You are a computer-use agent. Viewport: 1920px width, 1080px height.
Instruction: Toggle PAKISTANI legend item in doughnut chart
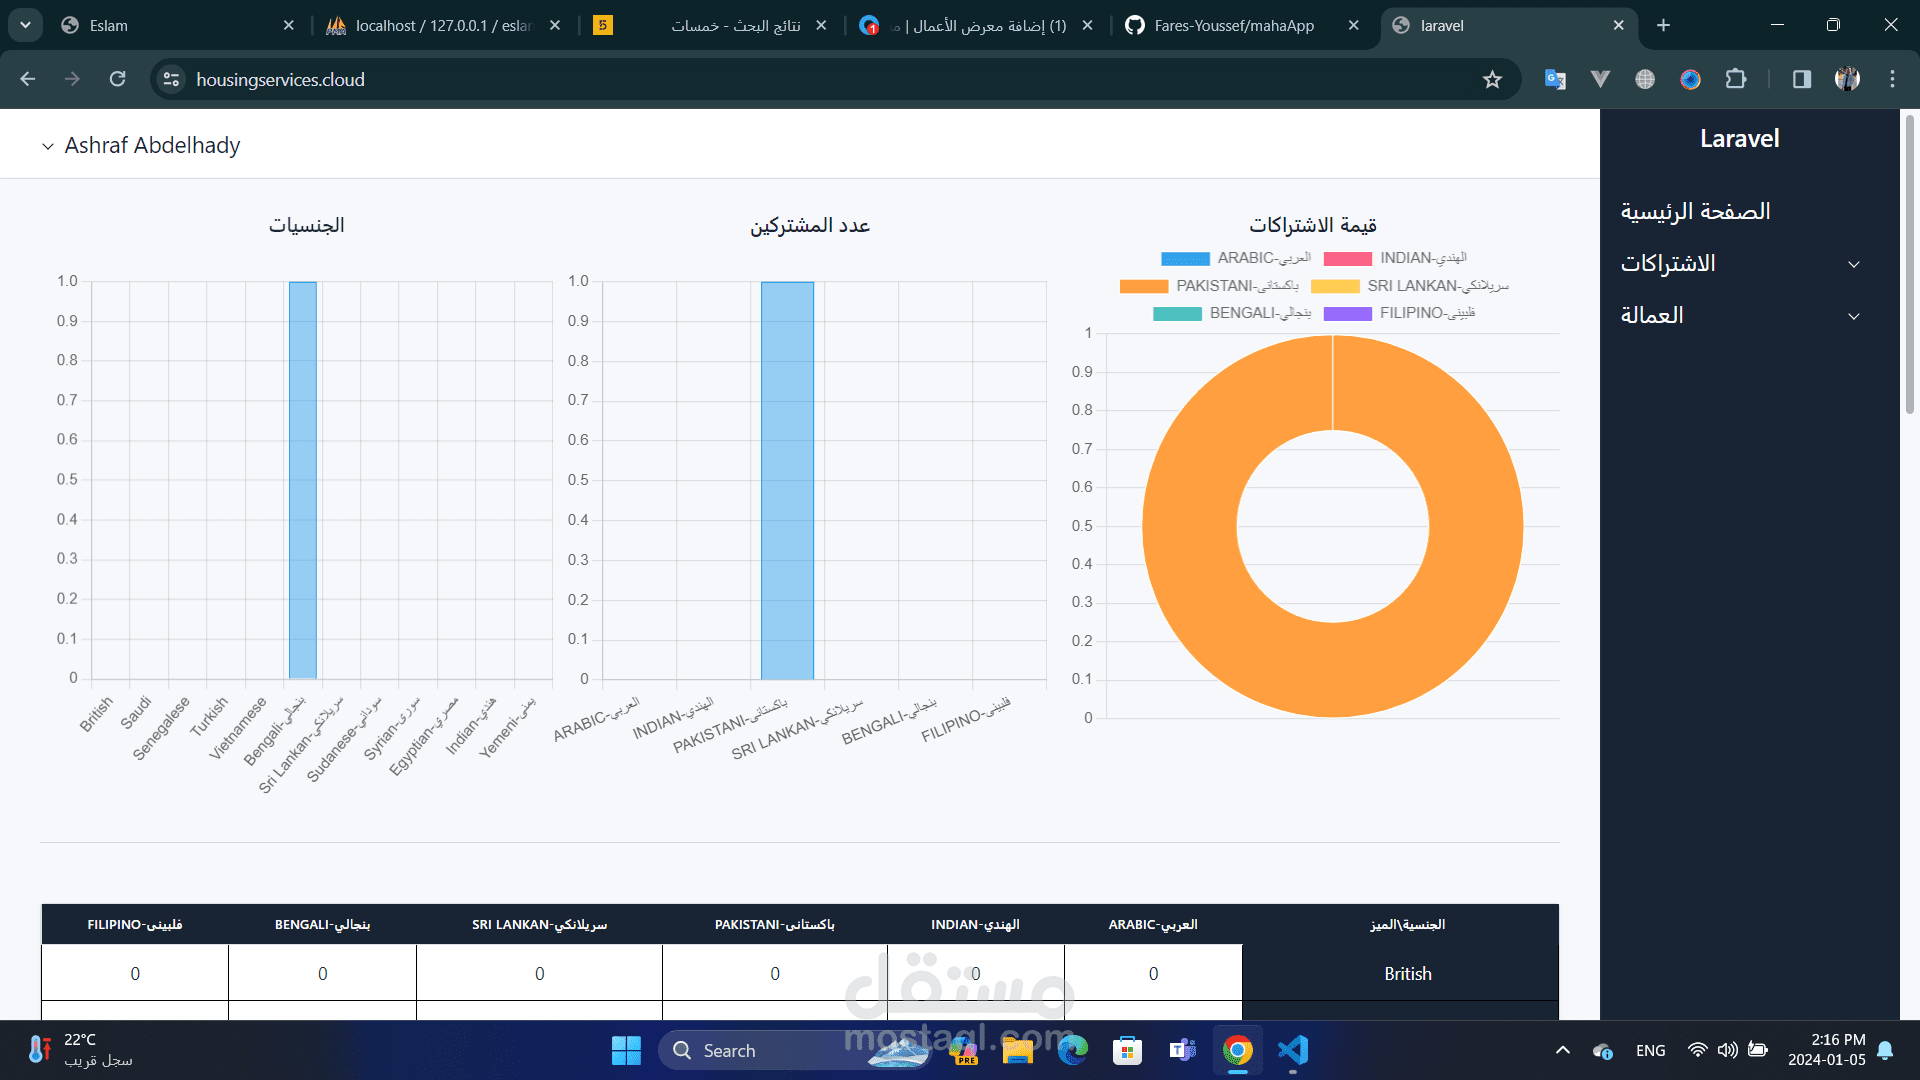(1209, 286)
